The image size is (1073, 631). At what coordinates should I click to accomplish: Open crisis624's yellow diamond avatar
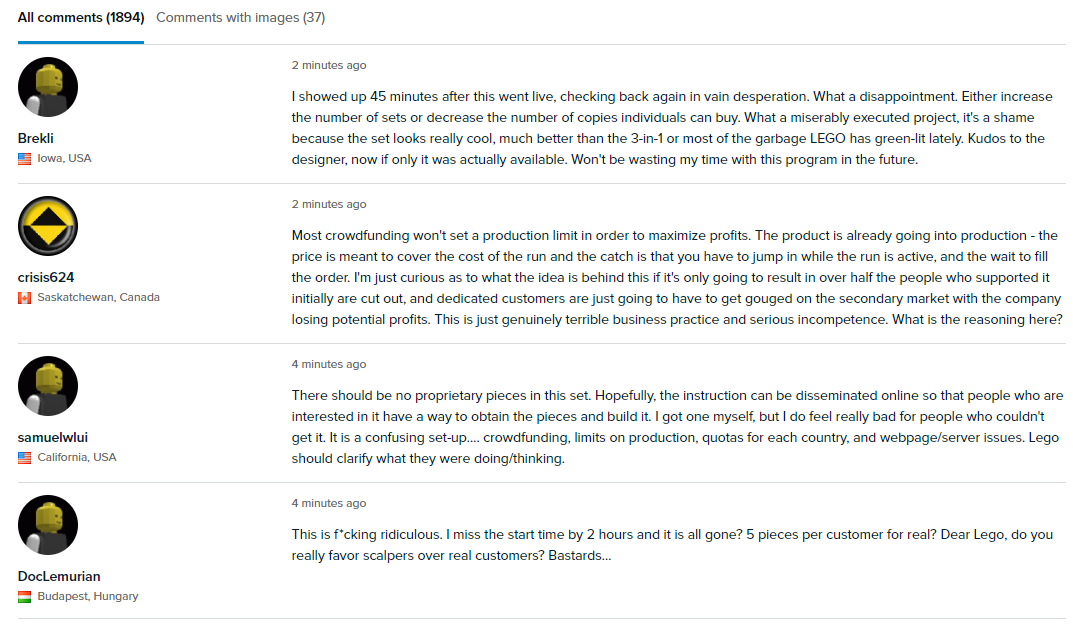[48, 226]
